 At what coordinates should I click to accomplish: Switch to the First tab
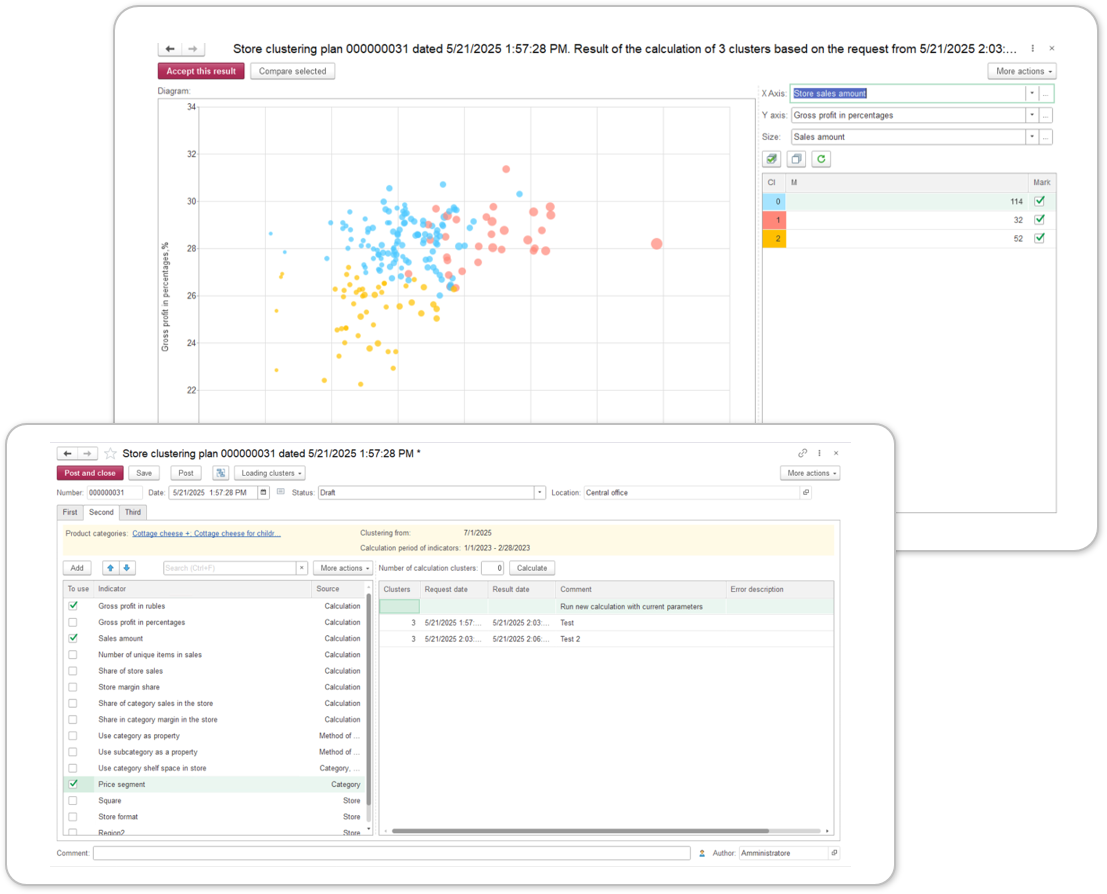(70, 512)
